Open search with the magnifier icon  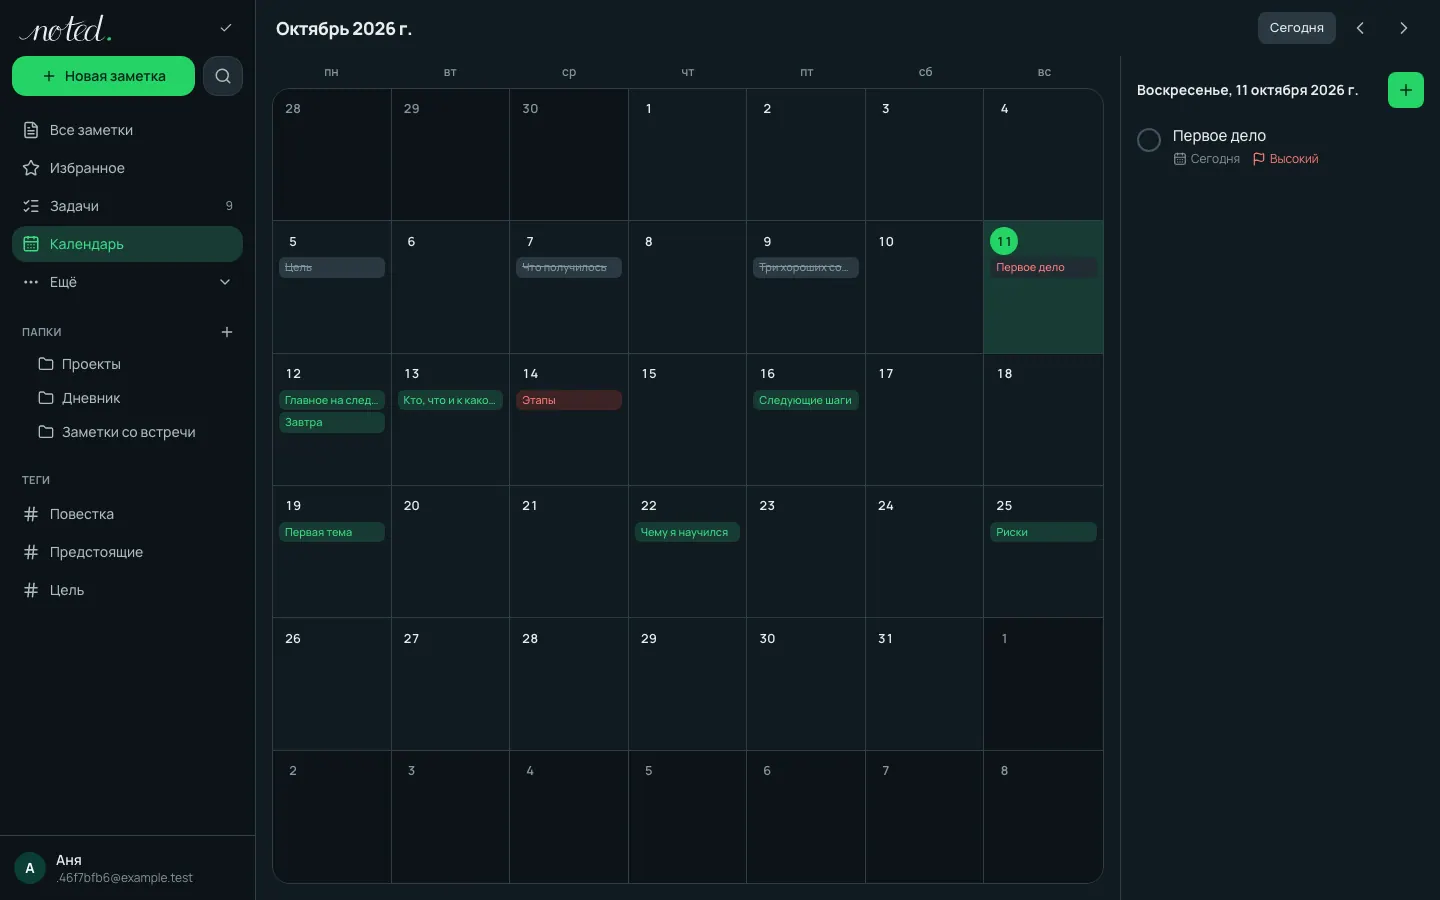click(223, 76)
